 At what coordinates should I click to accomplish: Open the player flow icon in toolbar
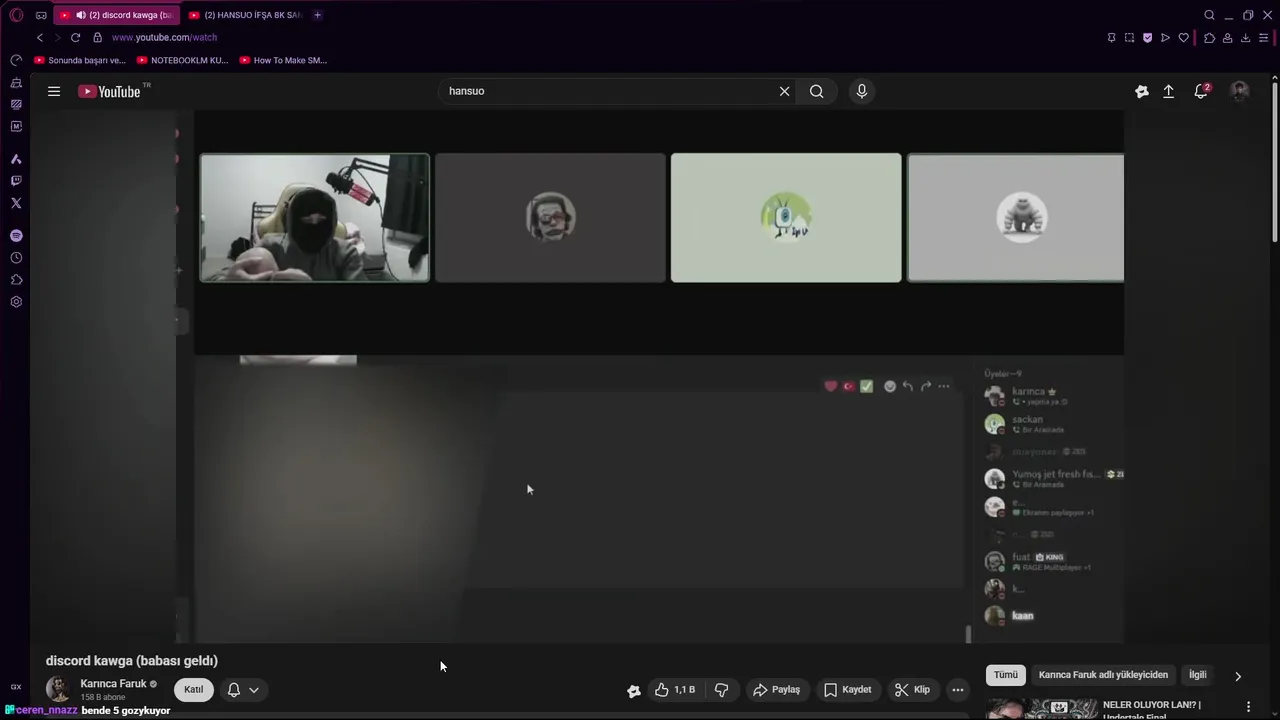coord(1165,38)
